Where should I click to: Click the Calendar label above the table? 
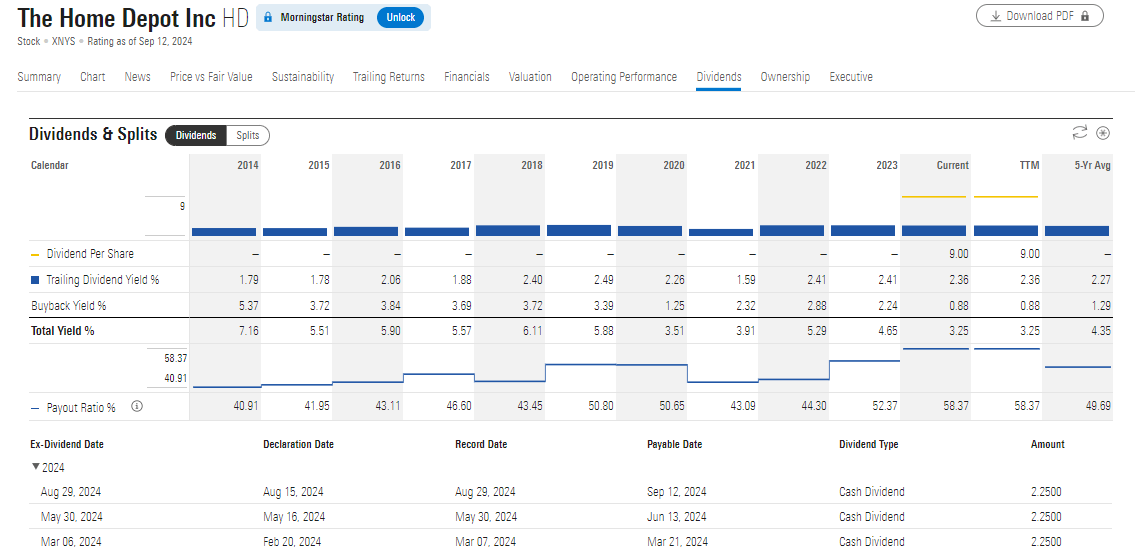click(50, 165)
